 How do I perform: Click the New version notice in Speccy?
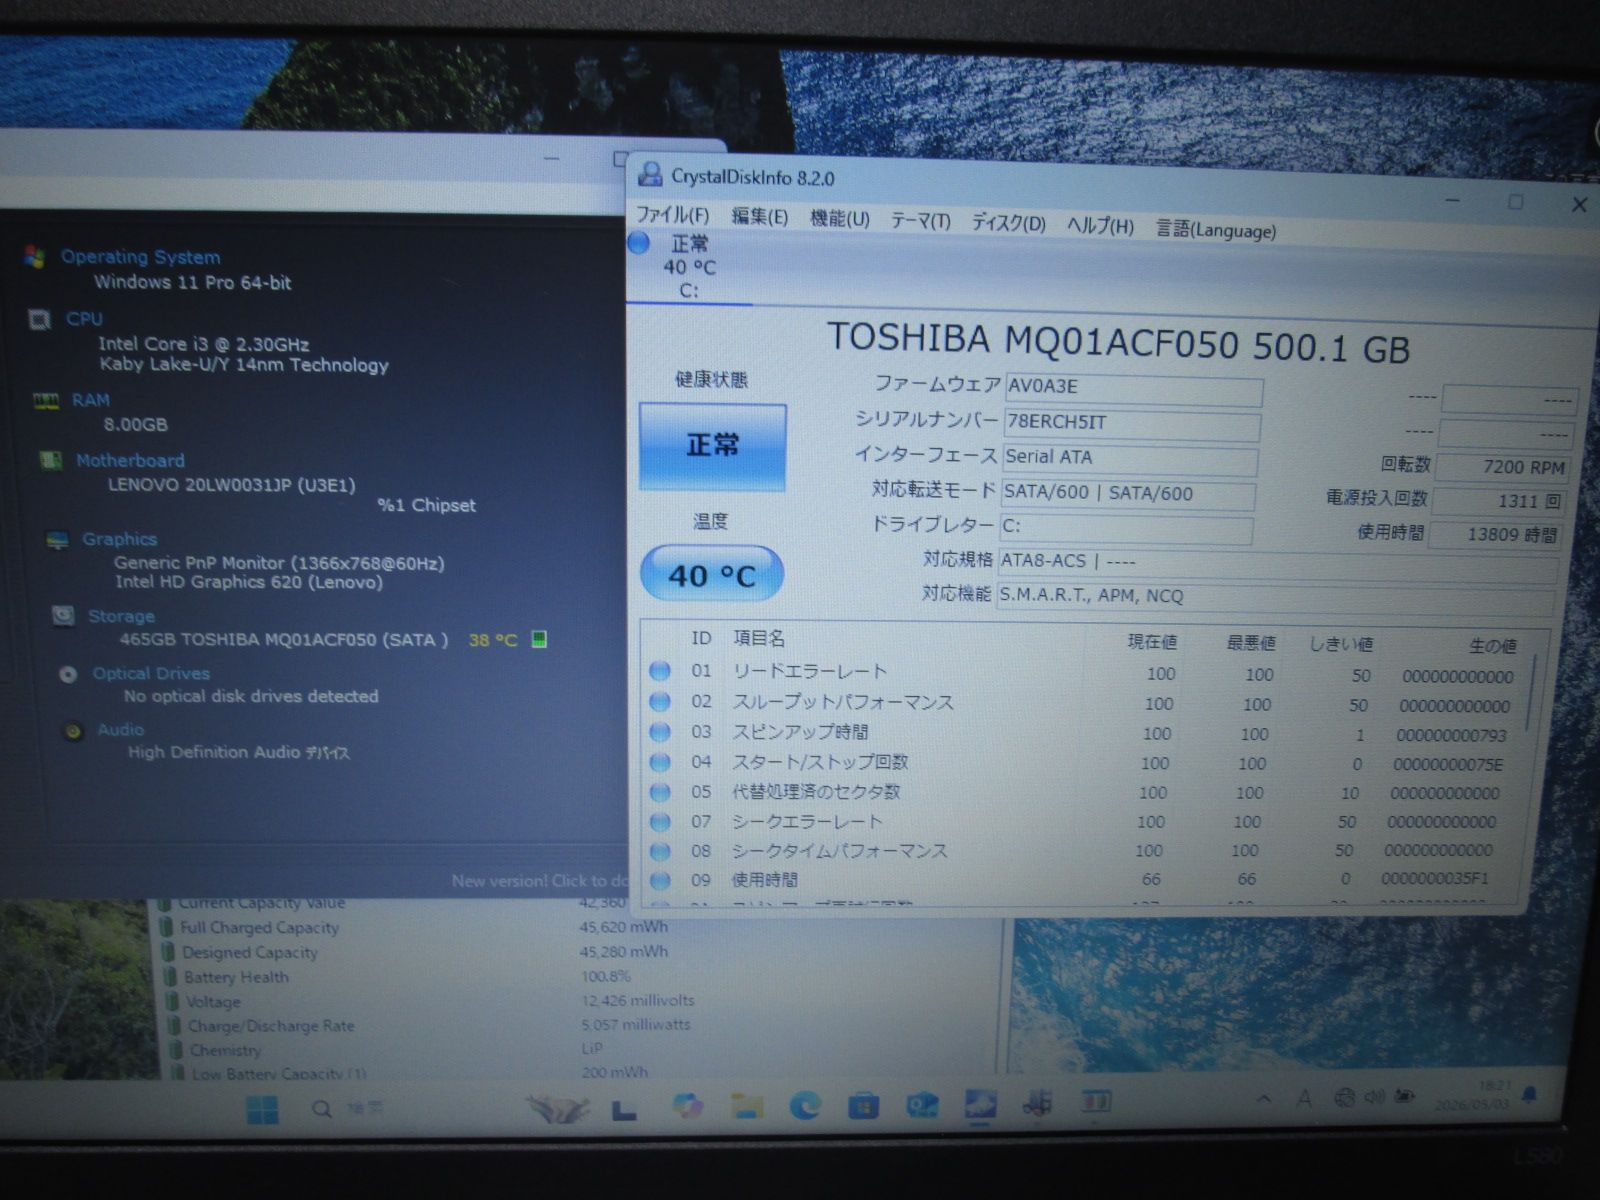[540, 881]
